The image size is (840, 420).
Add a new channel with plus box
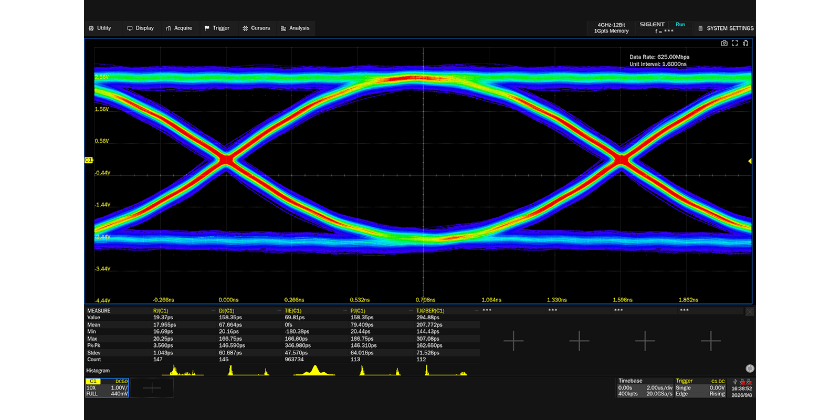(x=152, y=388)
